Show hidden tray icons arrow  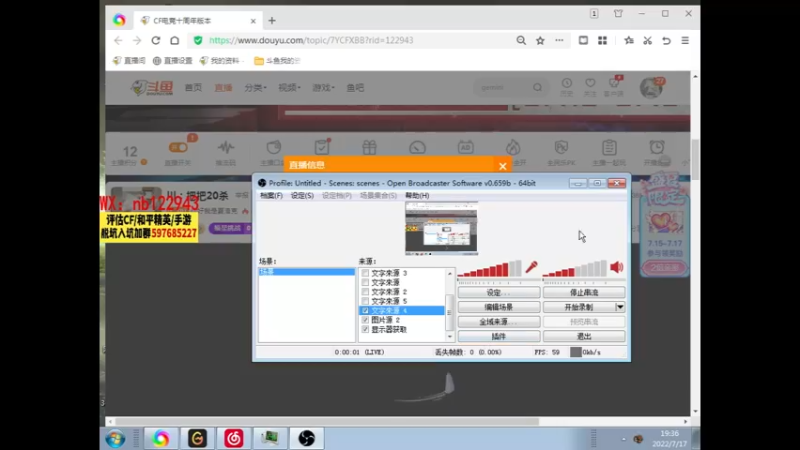click(623, 439)
